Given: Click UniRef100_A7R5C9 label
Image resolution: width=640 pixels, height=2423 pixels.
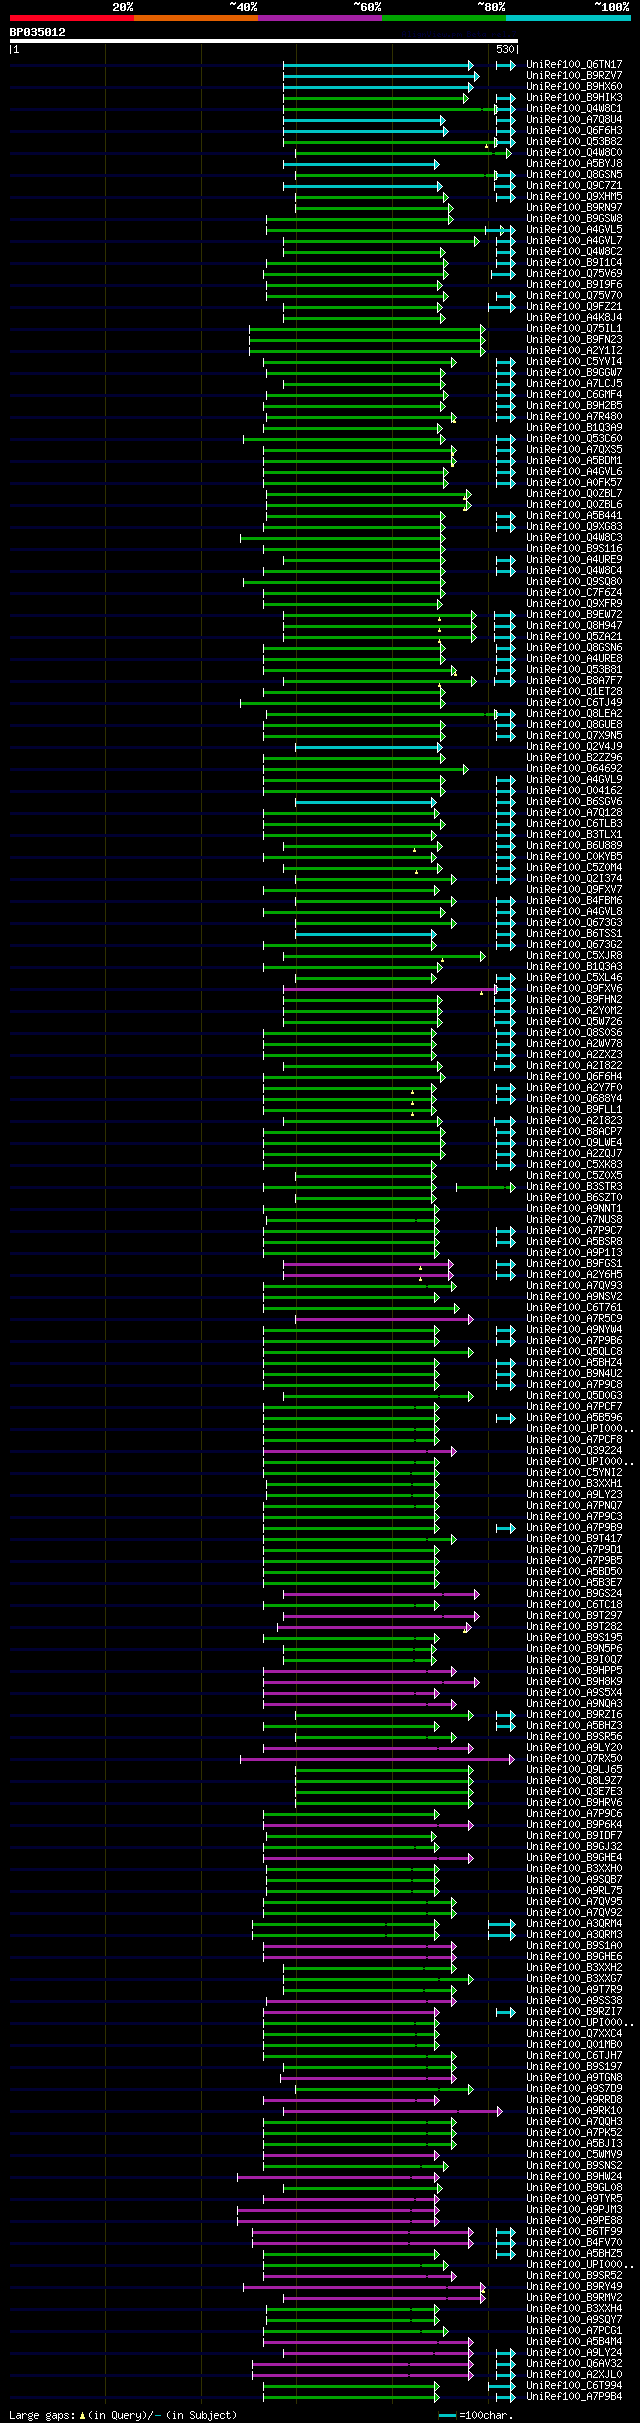Looking at the screenshot, I should 574,1319.
